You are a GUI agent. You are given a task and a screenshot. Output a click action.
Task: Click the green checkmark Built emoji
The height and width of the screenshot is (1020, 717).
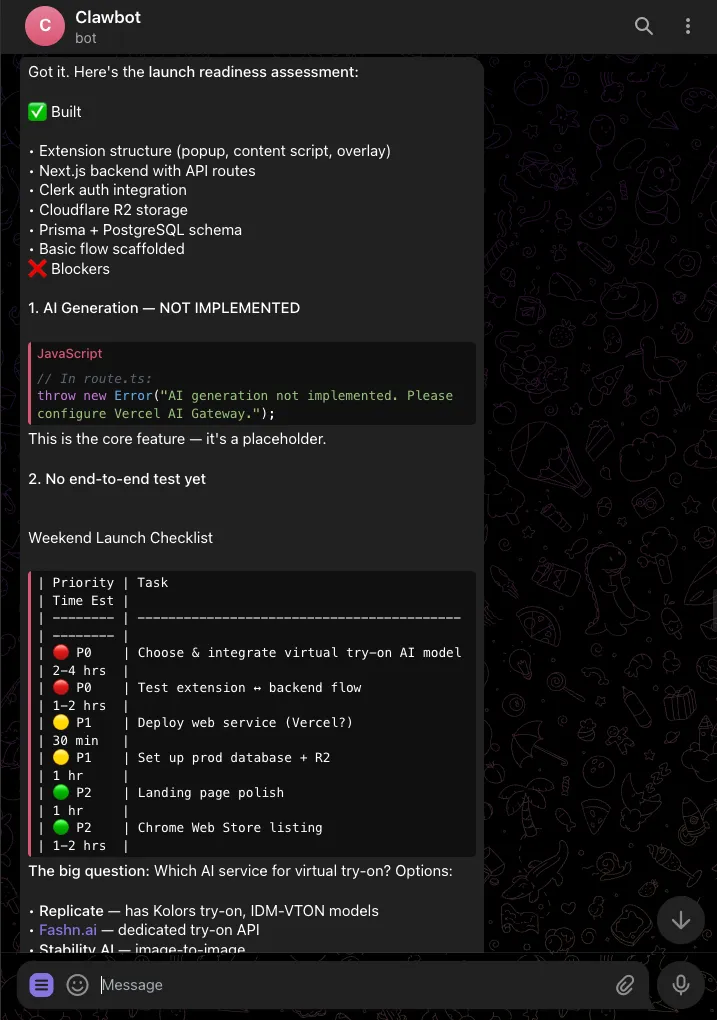point(37,112)
